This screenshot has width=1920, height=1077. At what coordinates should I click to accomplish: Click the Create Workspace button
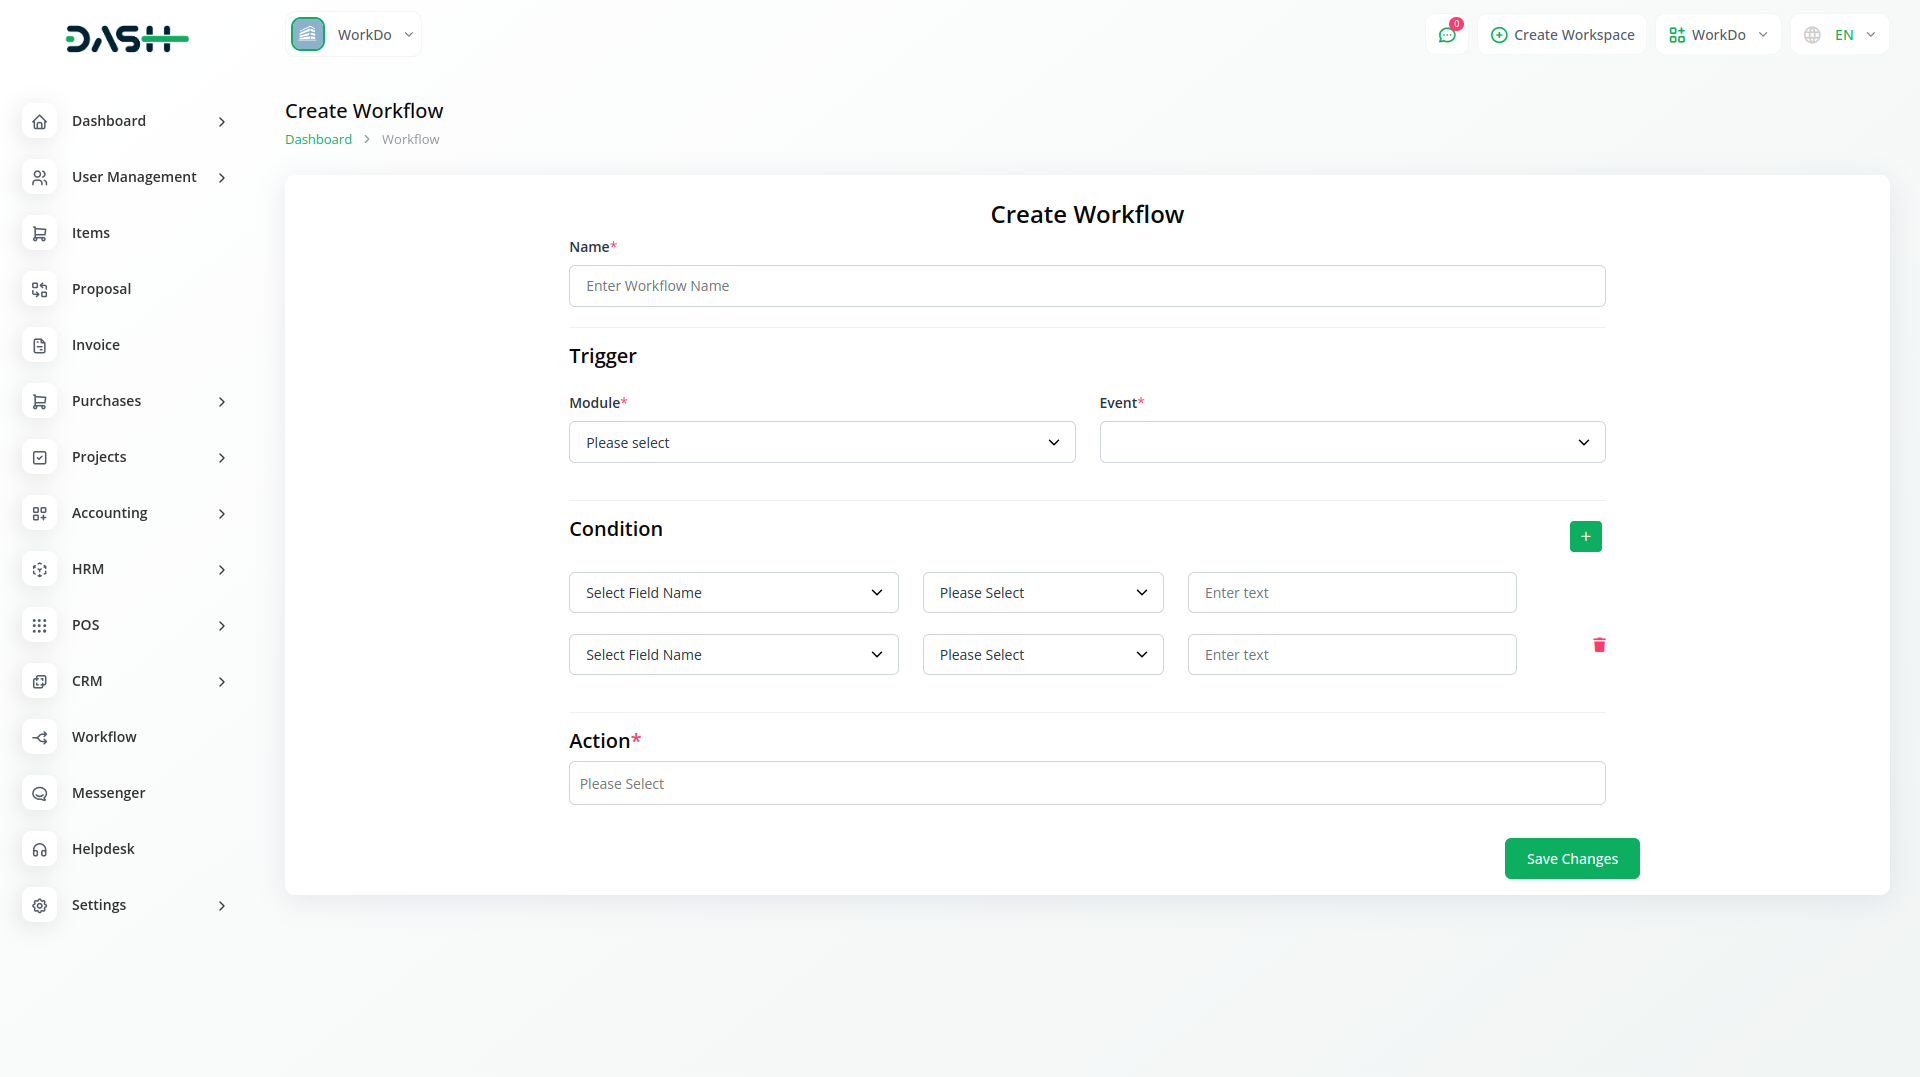coord(1562,35)
